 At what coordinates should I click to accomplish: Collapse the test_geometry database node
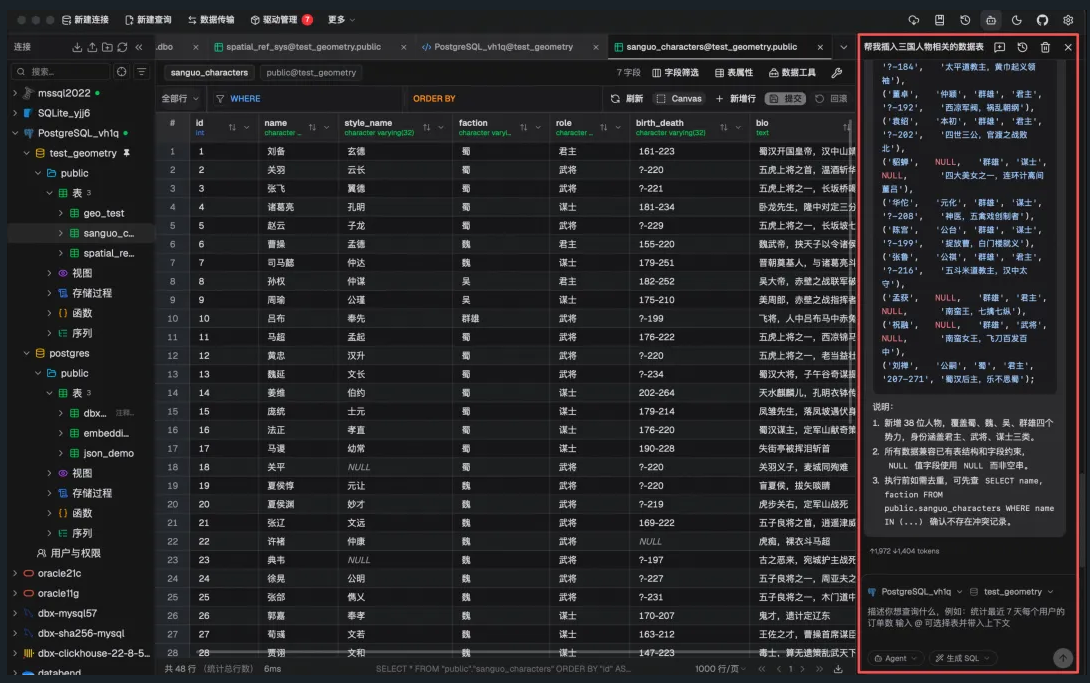(x=26, y=153)
